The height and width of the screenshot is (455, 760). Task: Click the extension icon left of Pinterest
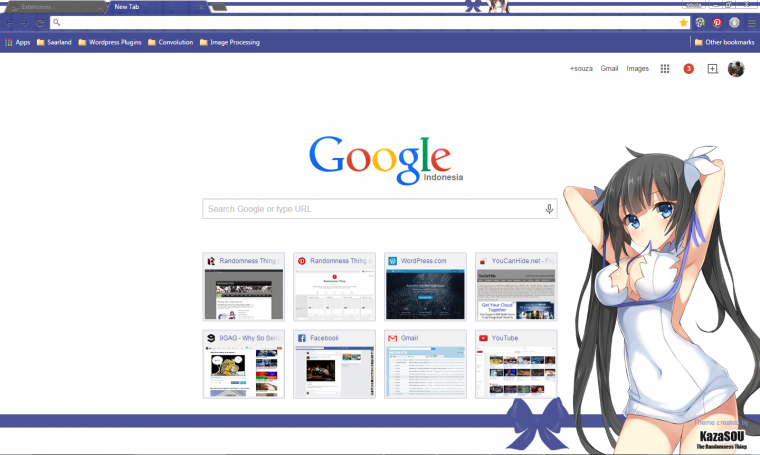[x=700, y=23]
